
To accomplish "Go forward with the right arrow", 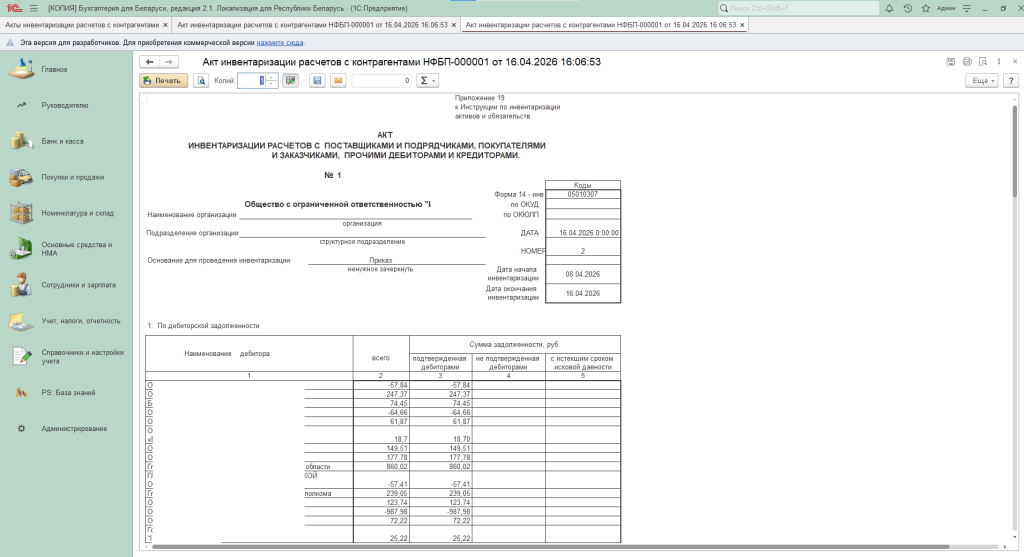I will pos(169,62).
